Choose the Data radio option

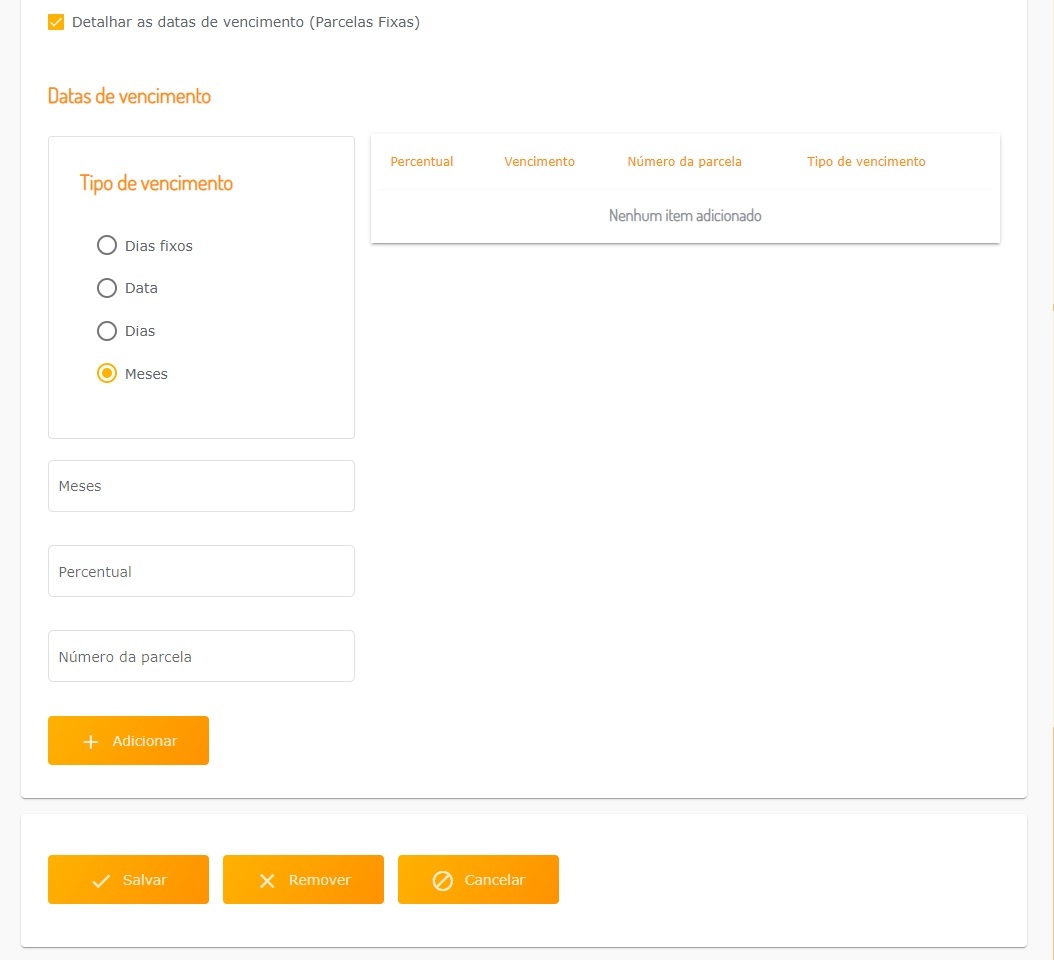(107, 288)
